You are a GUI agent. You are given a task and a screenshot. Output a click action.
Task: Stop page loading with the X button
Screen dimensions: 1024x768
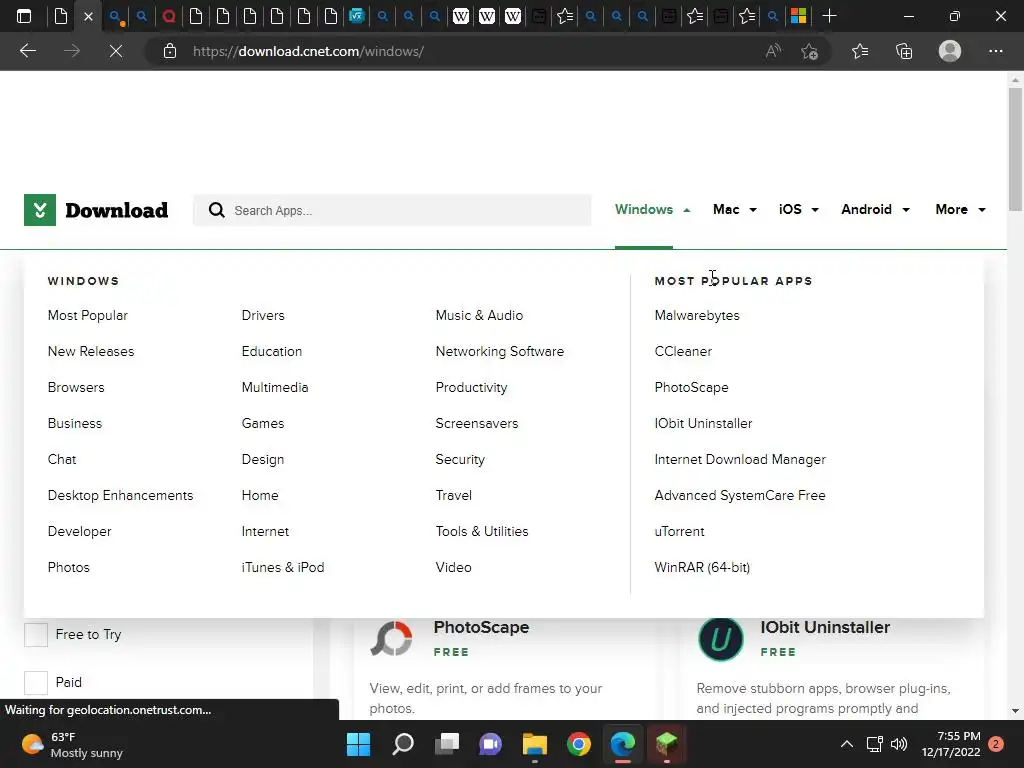point(116,51)
